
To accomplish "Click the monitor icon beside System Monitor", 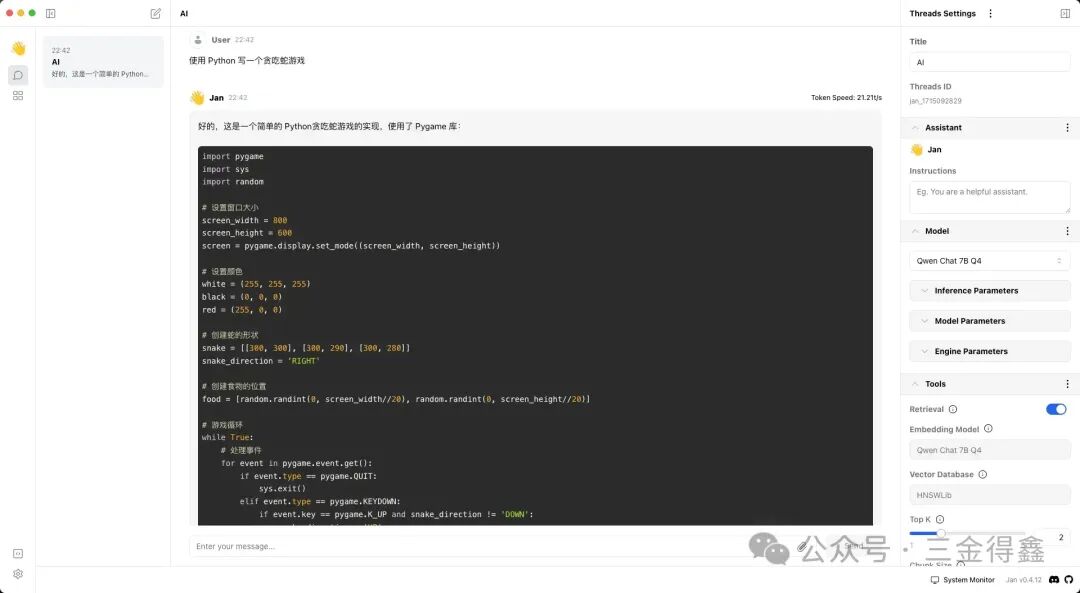I will (x=935, y=580).
